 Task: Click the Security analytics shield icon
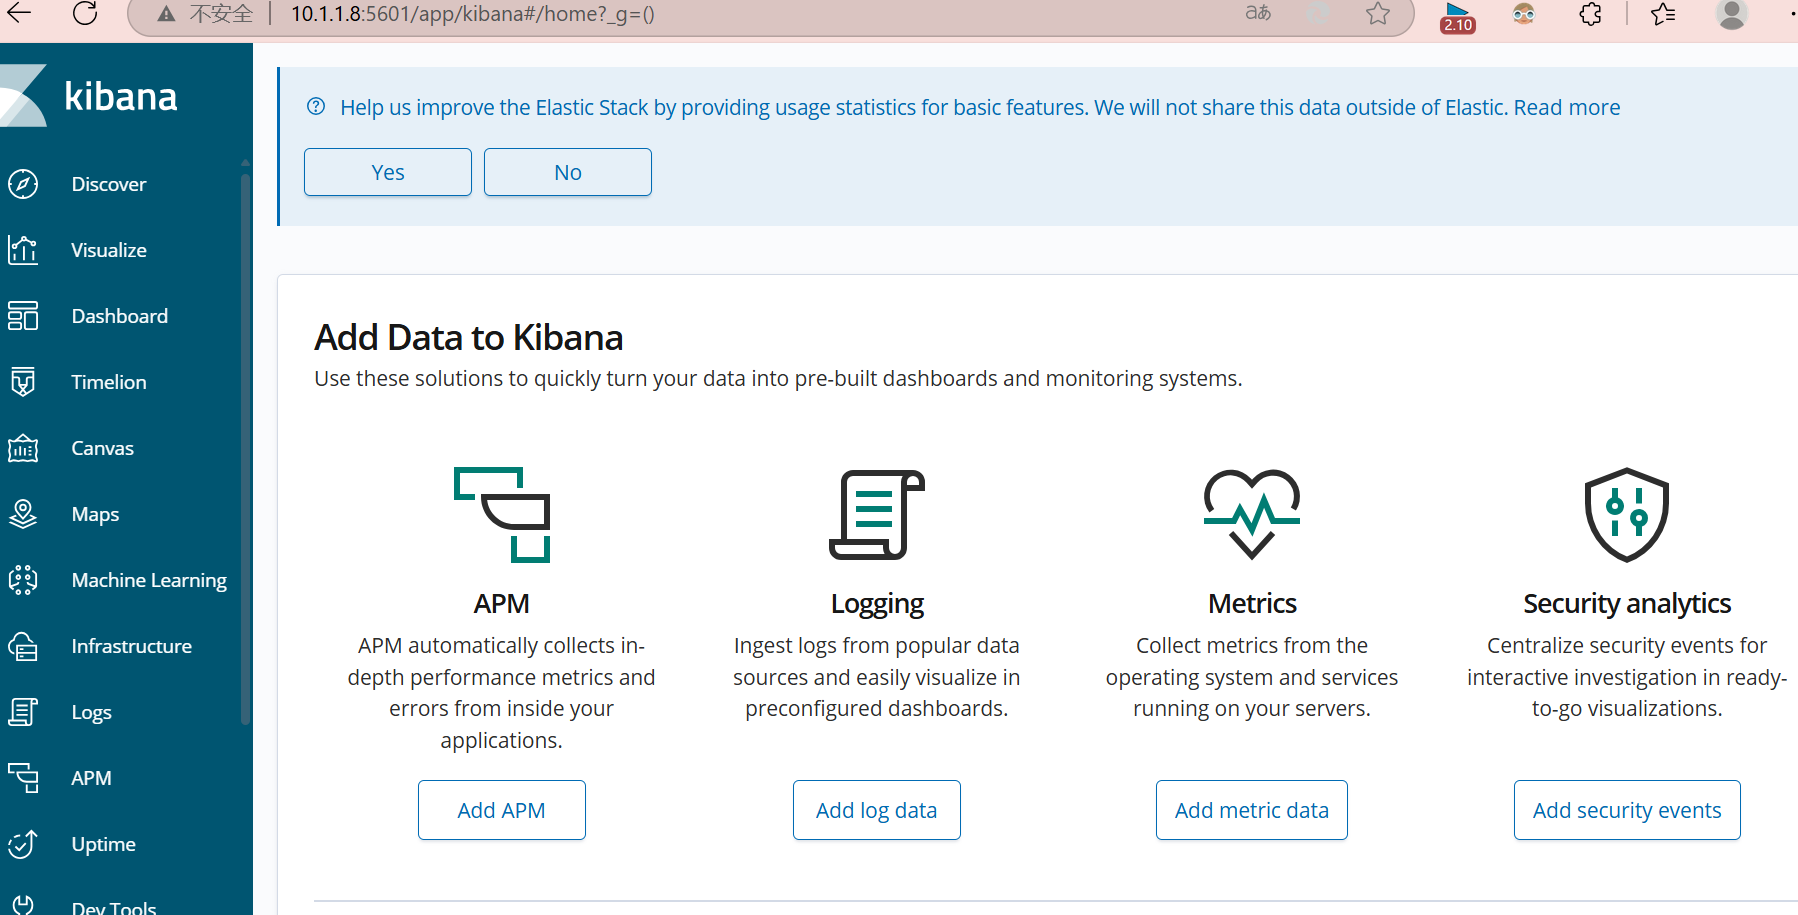[x=1627, y=515]
